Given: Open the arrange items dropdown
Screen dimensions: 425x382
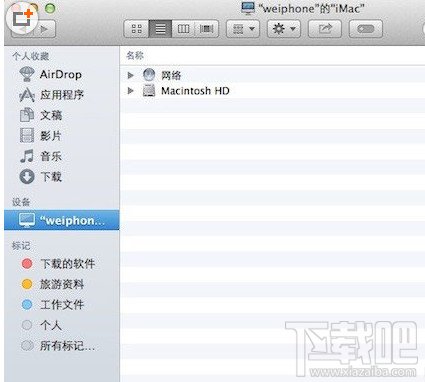Looking at the screenshot, I should tap(243, 29).
